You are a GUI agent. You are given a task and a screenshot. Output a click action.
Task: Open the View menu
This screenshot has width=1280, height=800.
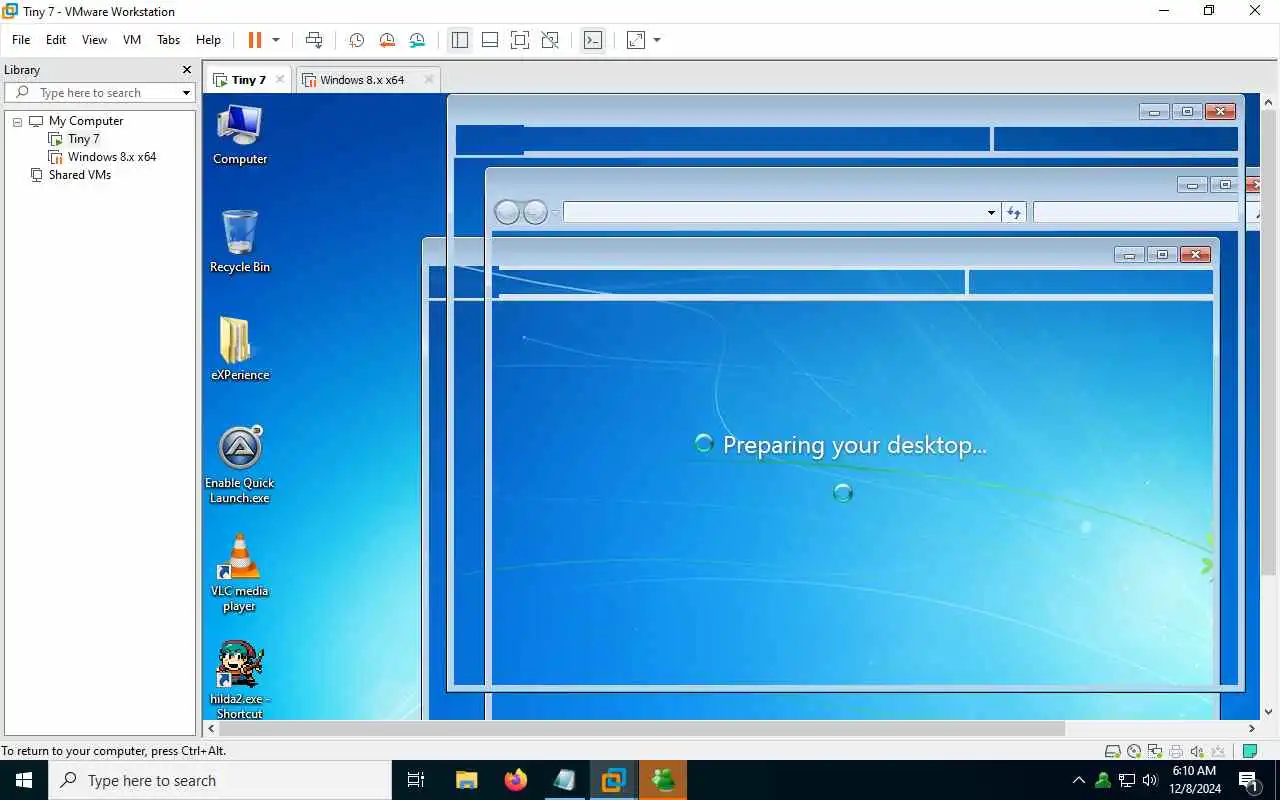tap(94, 40)
